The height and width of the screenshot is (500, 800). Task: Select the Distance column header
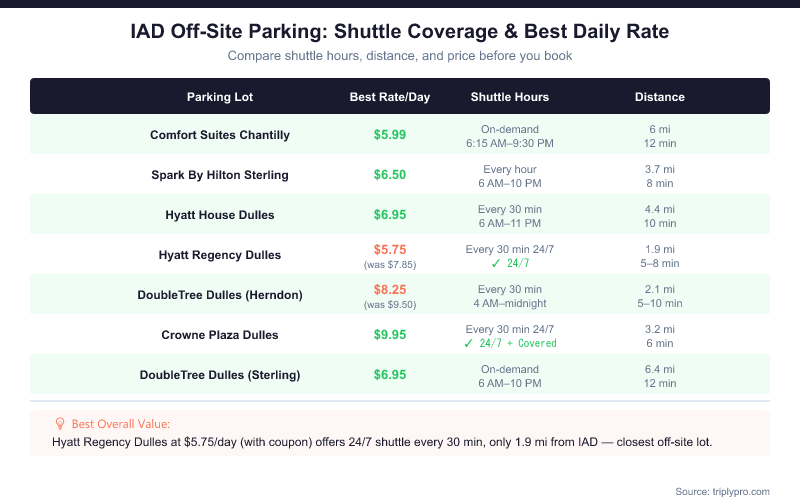(660, 97)
